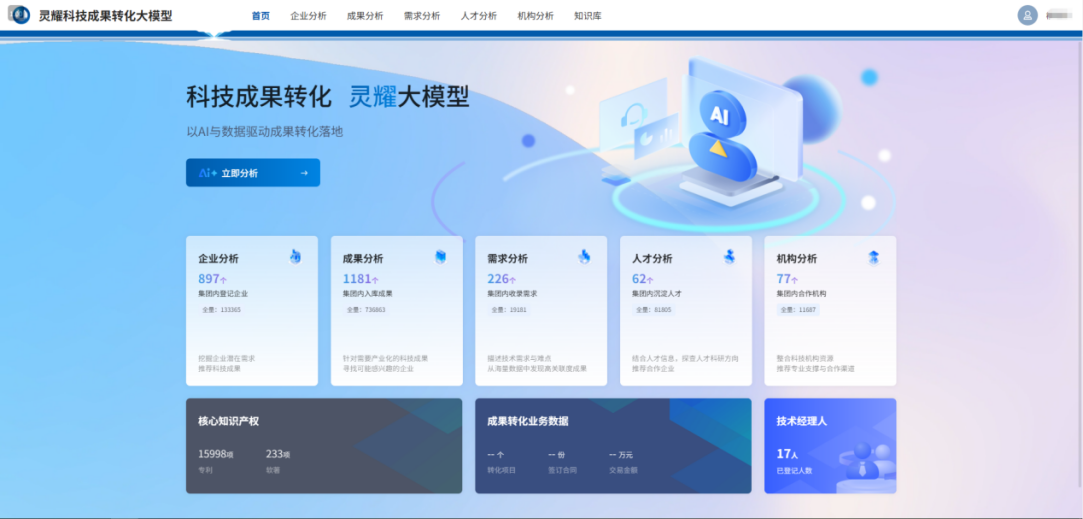1083x519 pixels.
Task: Click the 机构分析 card icon
Action: pos(873,257)
